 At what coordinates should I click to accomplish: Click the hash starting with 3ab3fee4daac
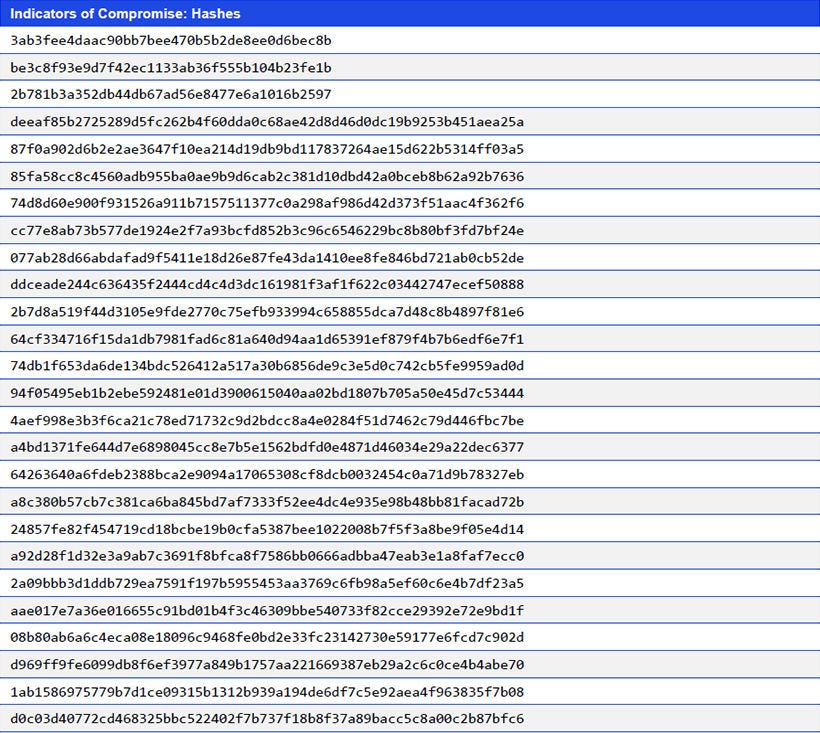(170, 40)
